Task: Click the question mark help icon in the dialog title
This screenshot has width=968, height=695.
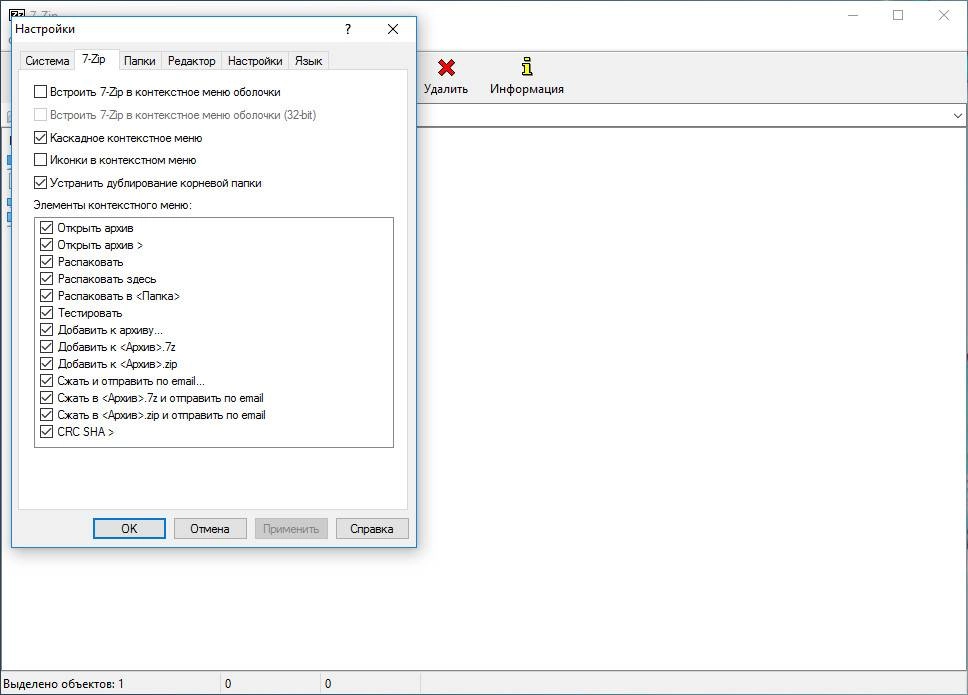Action: pyautogui.click(x=348, y=29)
